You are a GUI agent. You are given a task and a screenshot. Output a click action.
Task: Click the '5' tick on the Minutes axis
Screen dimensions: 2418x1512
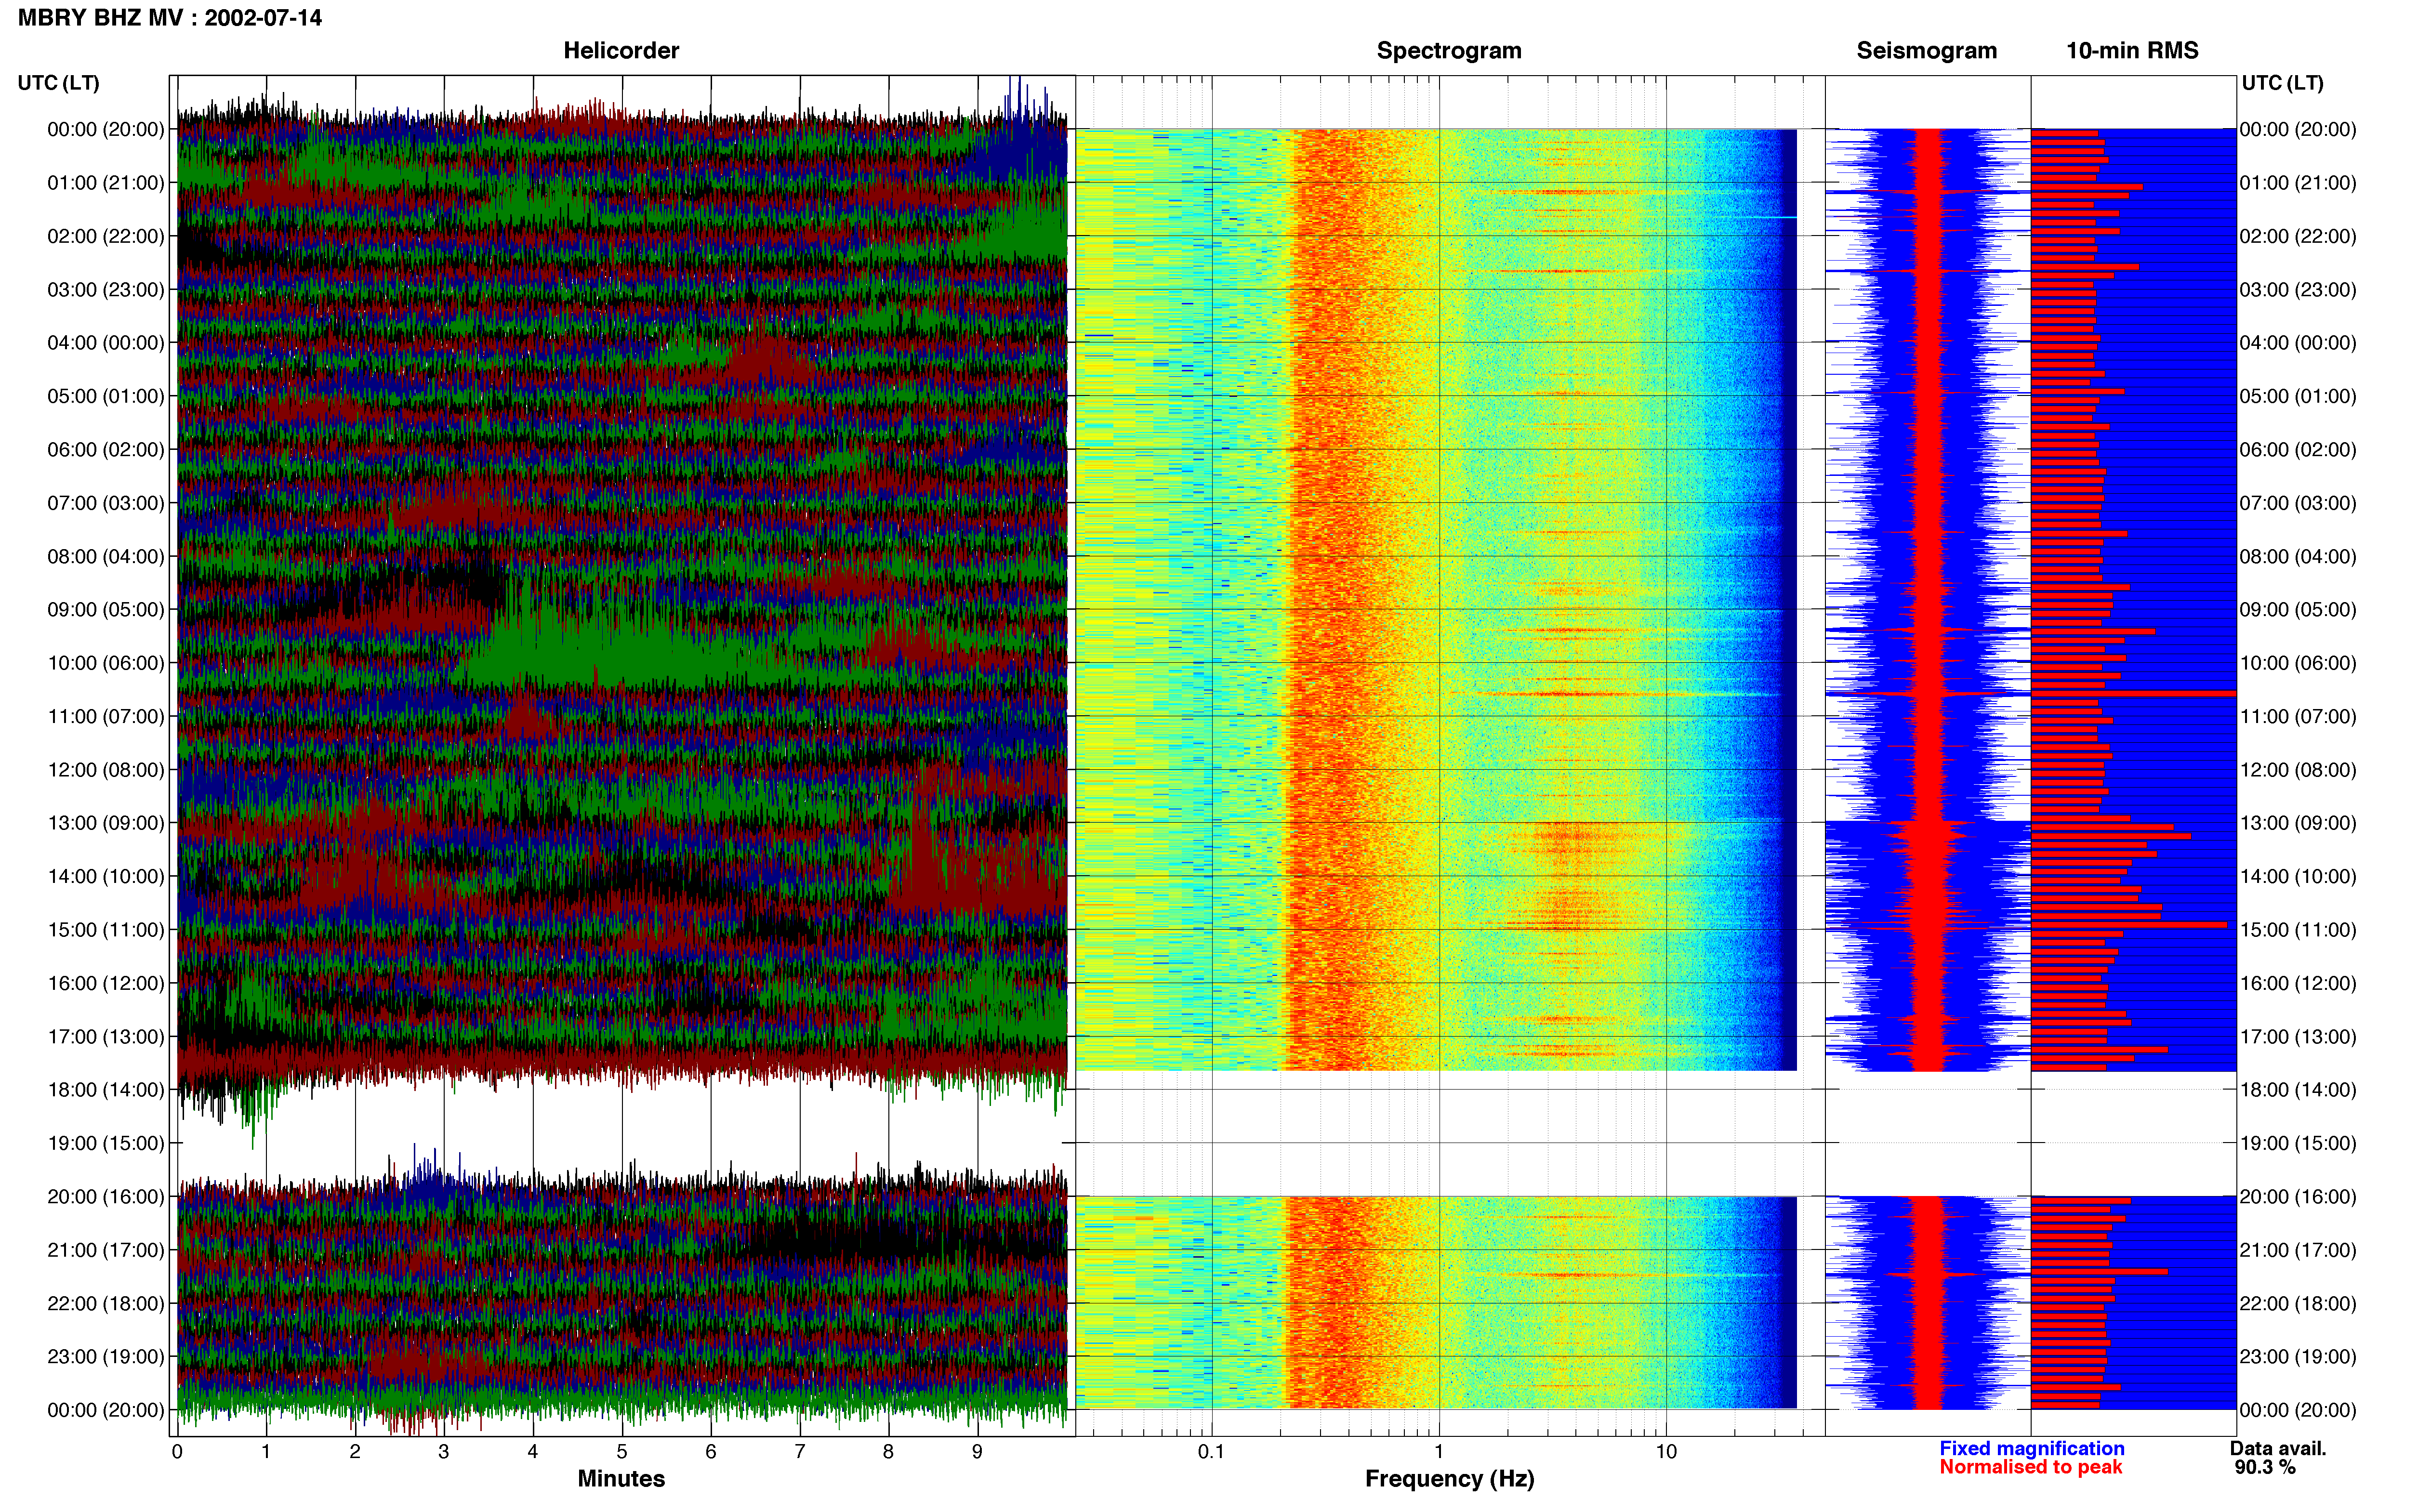(x=621, y=1452)
